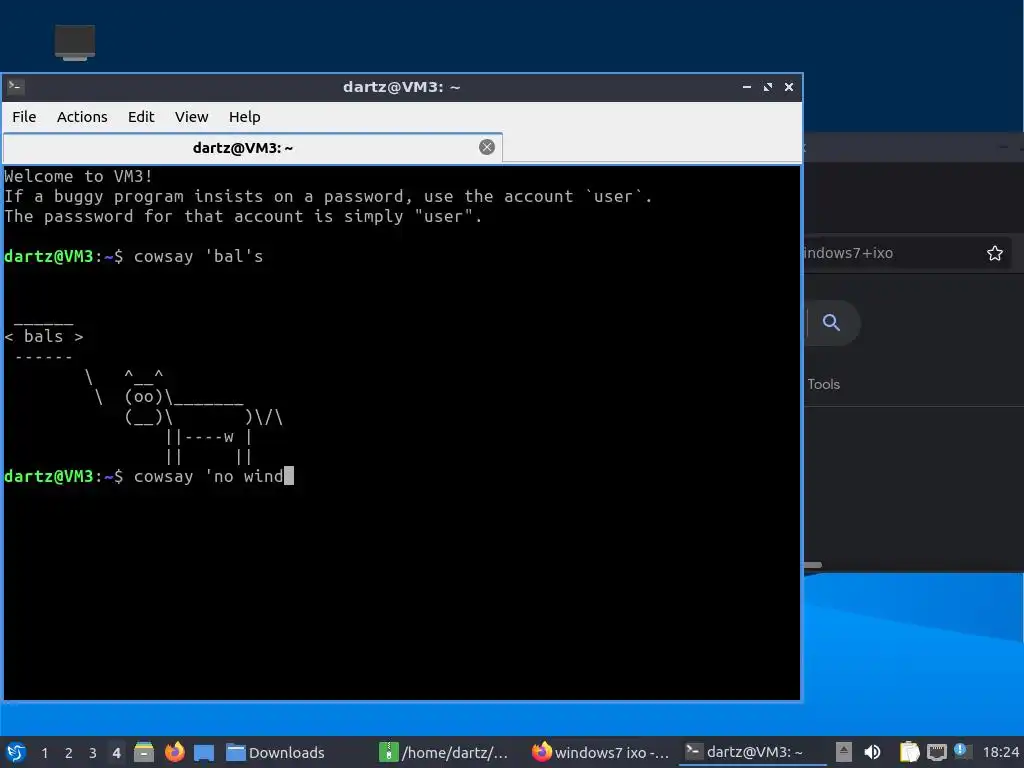Image resolution: width=1024 pixels, height=768 pixels.
Task: Click the first prompt command cowsay 'bal's
Action: click(198, 256)
